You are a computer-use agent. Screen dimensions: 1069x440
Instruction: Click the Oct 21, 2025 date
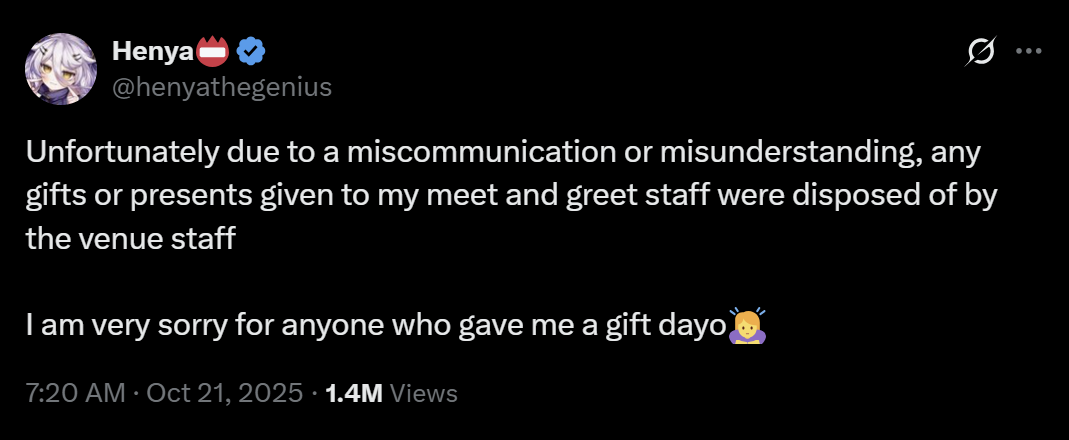pos(224,393)
